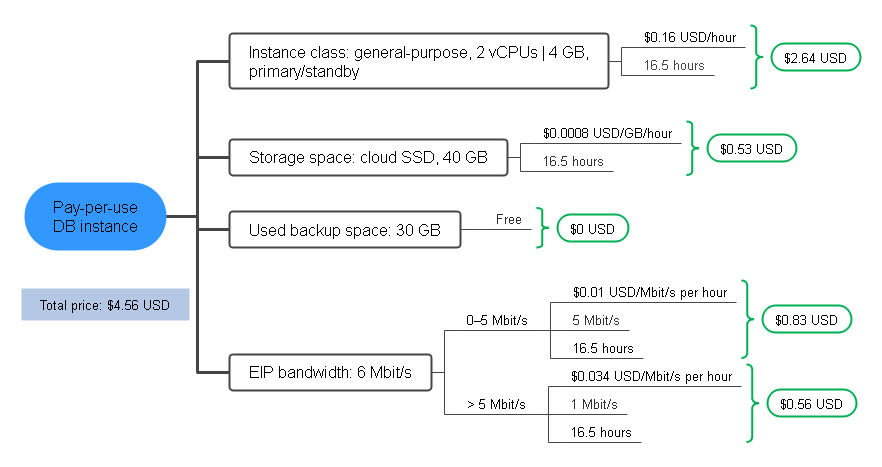Select the $0 USD price badge
882x467 pixels.
coord(592,228)
